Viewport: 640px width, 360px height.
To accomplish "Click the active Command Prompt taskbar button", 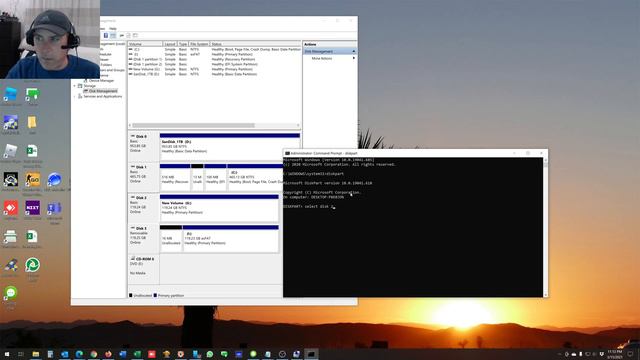I will (x=311, y=354).
